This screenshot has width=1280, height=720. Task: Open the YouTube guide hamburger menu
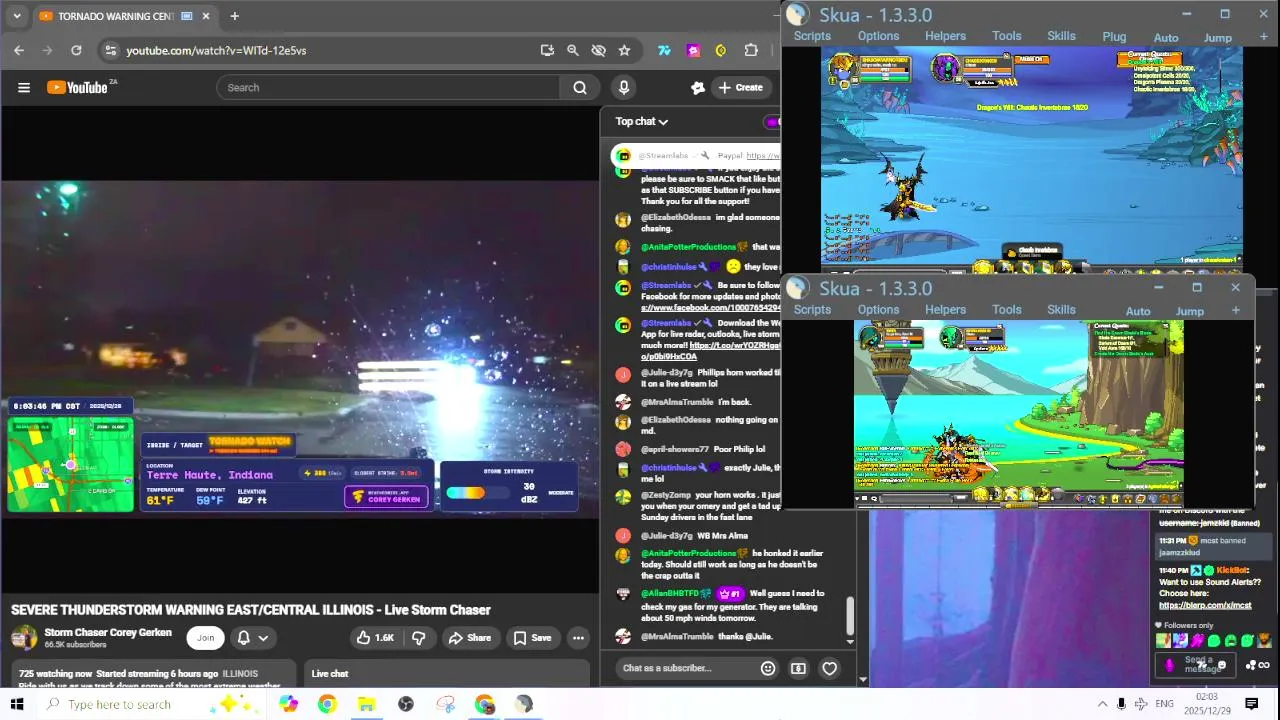[x=24, y=88]
